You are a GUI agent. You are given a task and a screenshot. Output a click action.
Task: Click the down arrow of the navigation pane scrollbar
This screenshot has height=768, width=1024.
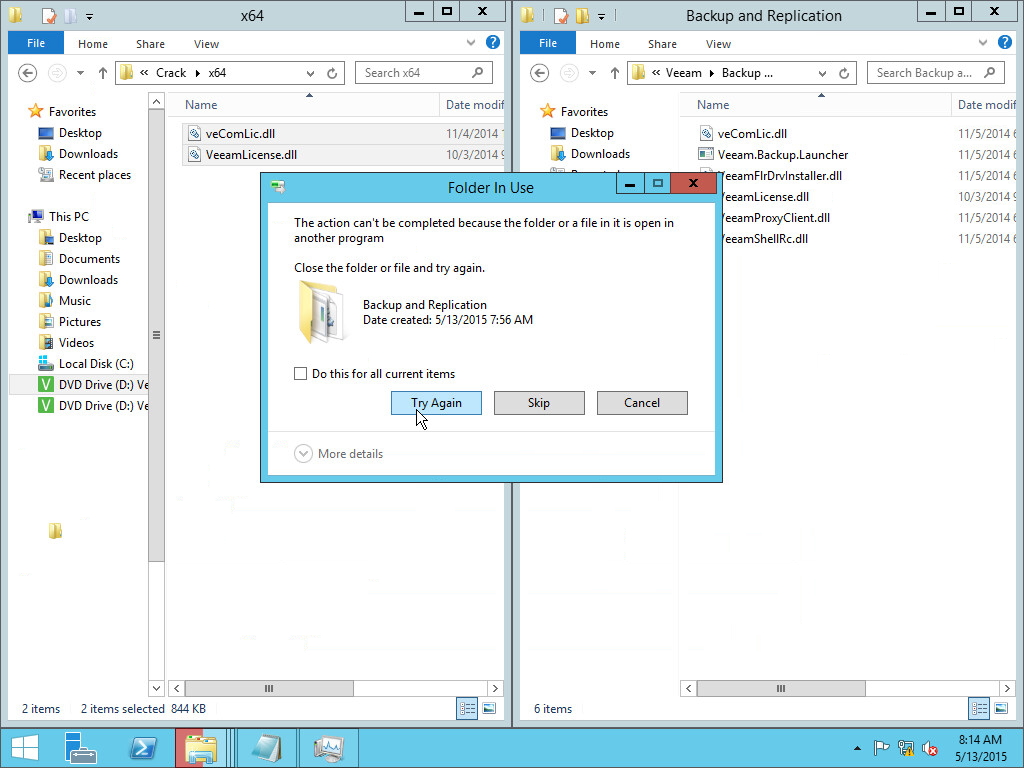pos(156,688)
